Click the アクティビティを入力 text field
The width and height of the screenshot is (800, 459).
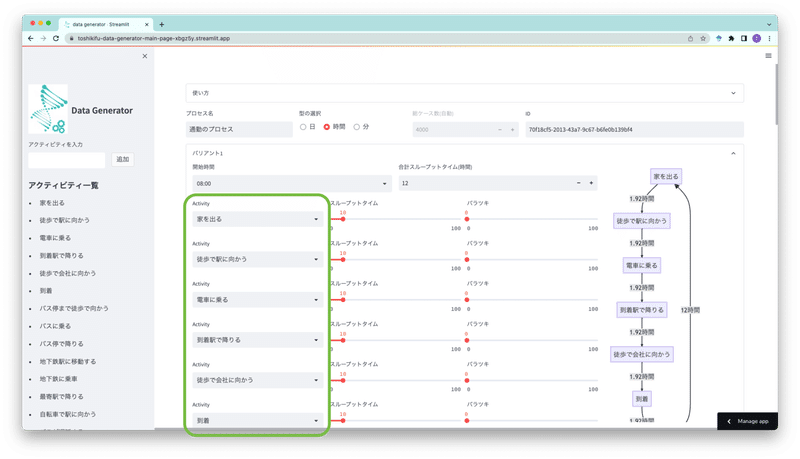[67, 160]
